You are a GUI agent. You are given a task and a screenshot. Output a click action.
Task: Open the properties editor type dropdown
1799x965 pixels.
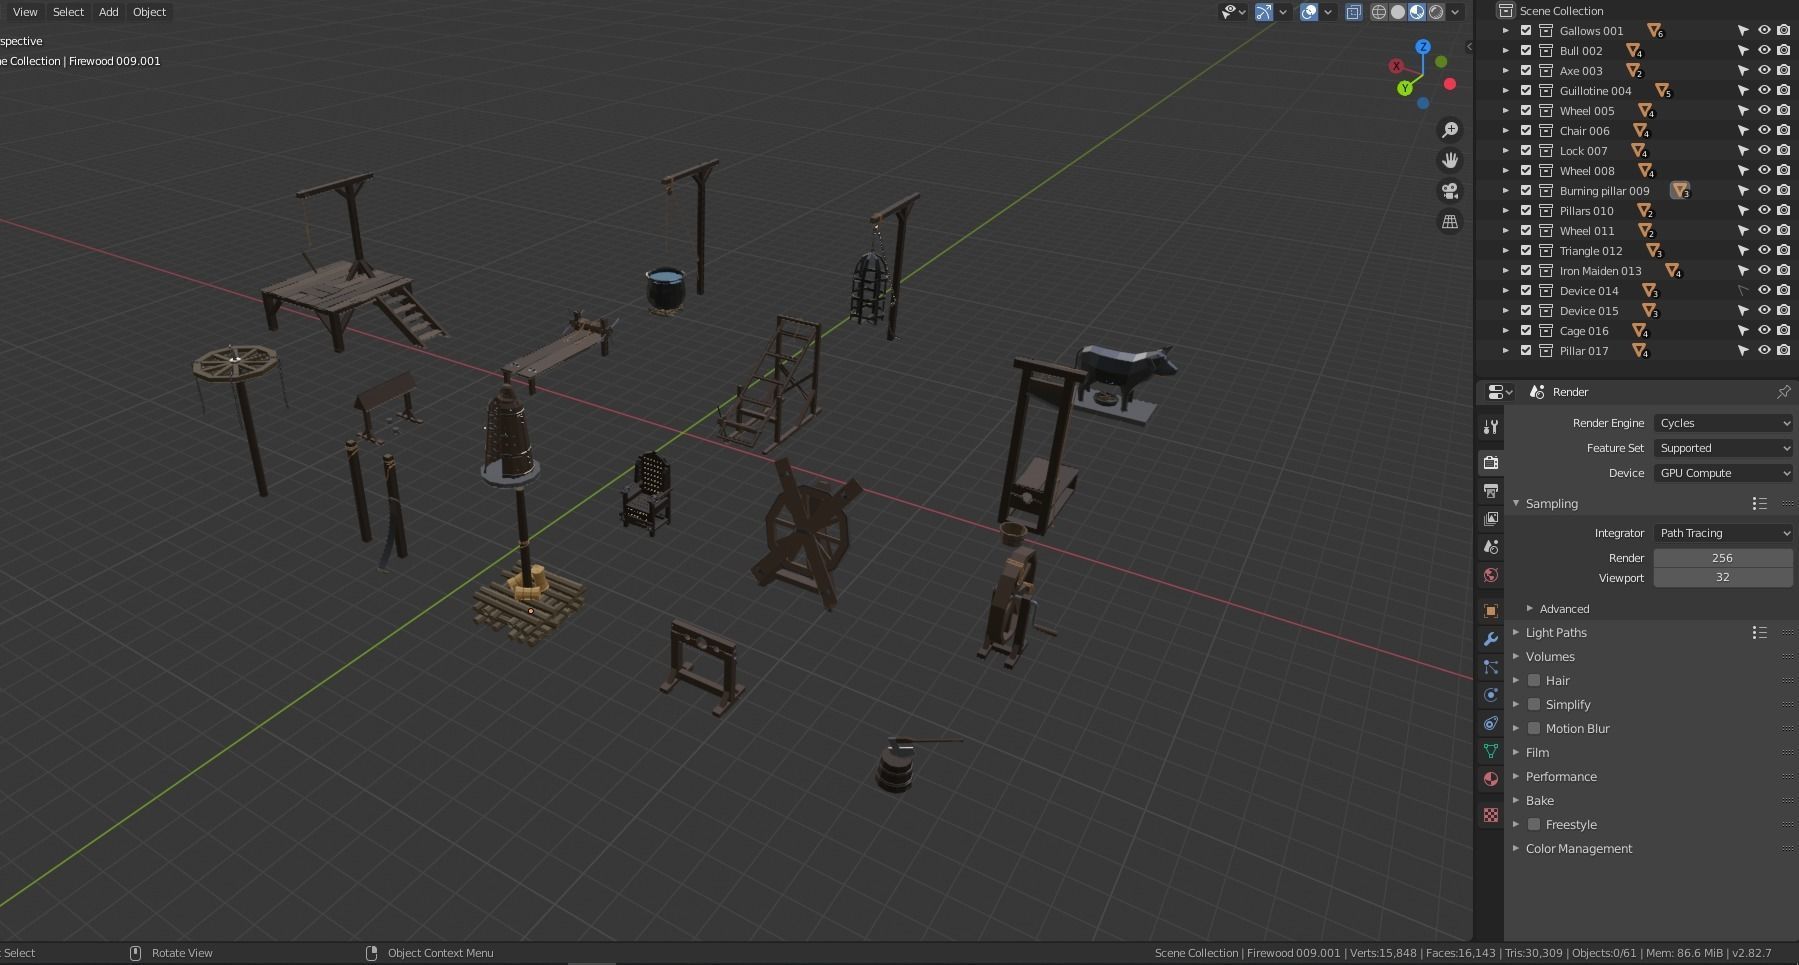pos(1500,392)
